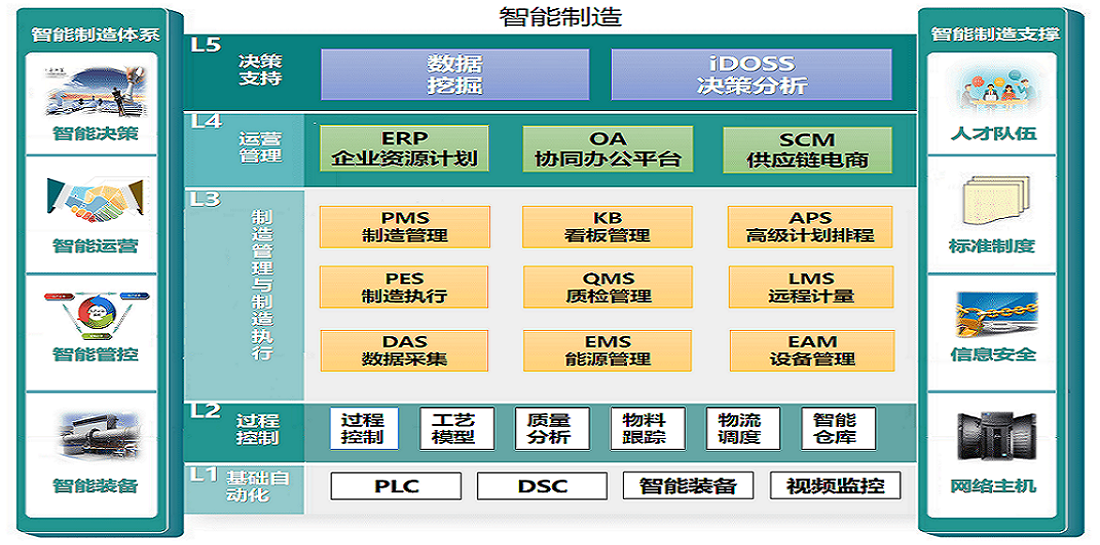Click the DAS 数据采集 box
Image resolution: width=1100 pixels, height=545 pixels.
[405, 350]
